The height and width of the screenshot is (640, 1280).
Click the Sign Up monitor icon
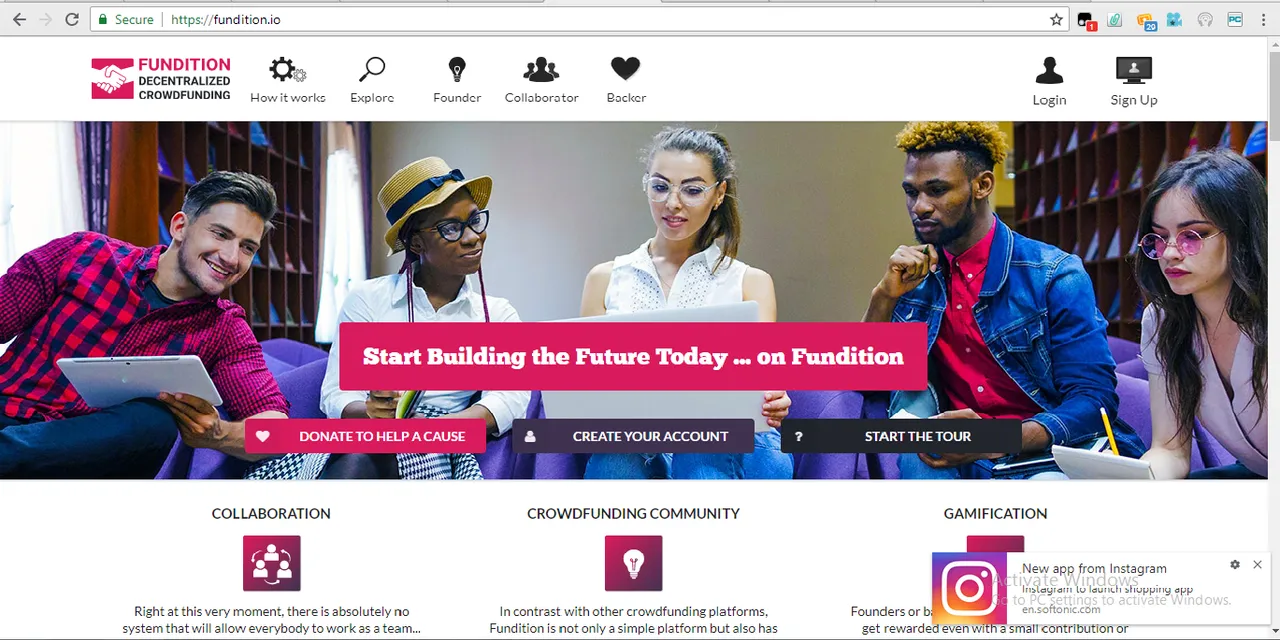(x=1134, y=70)
